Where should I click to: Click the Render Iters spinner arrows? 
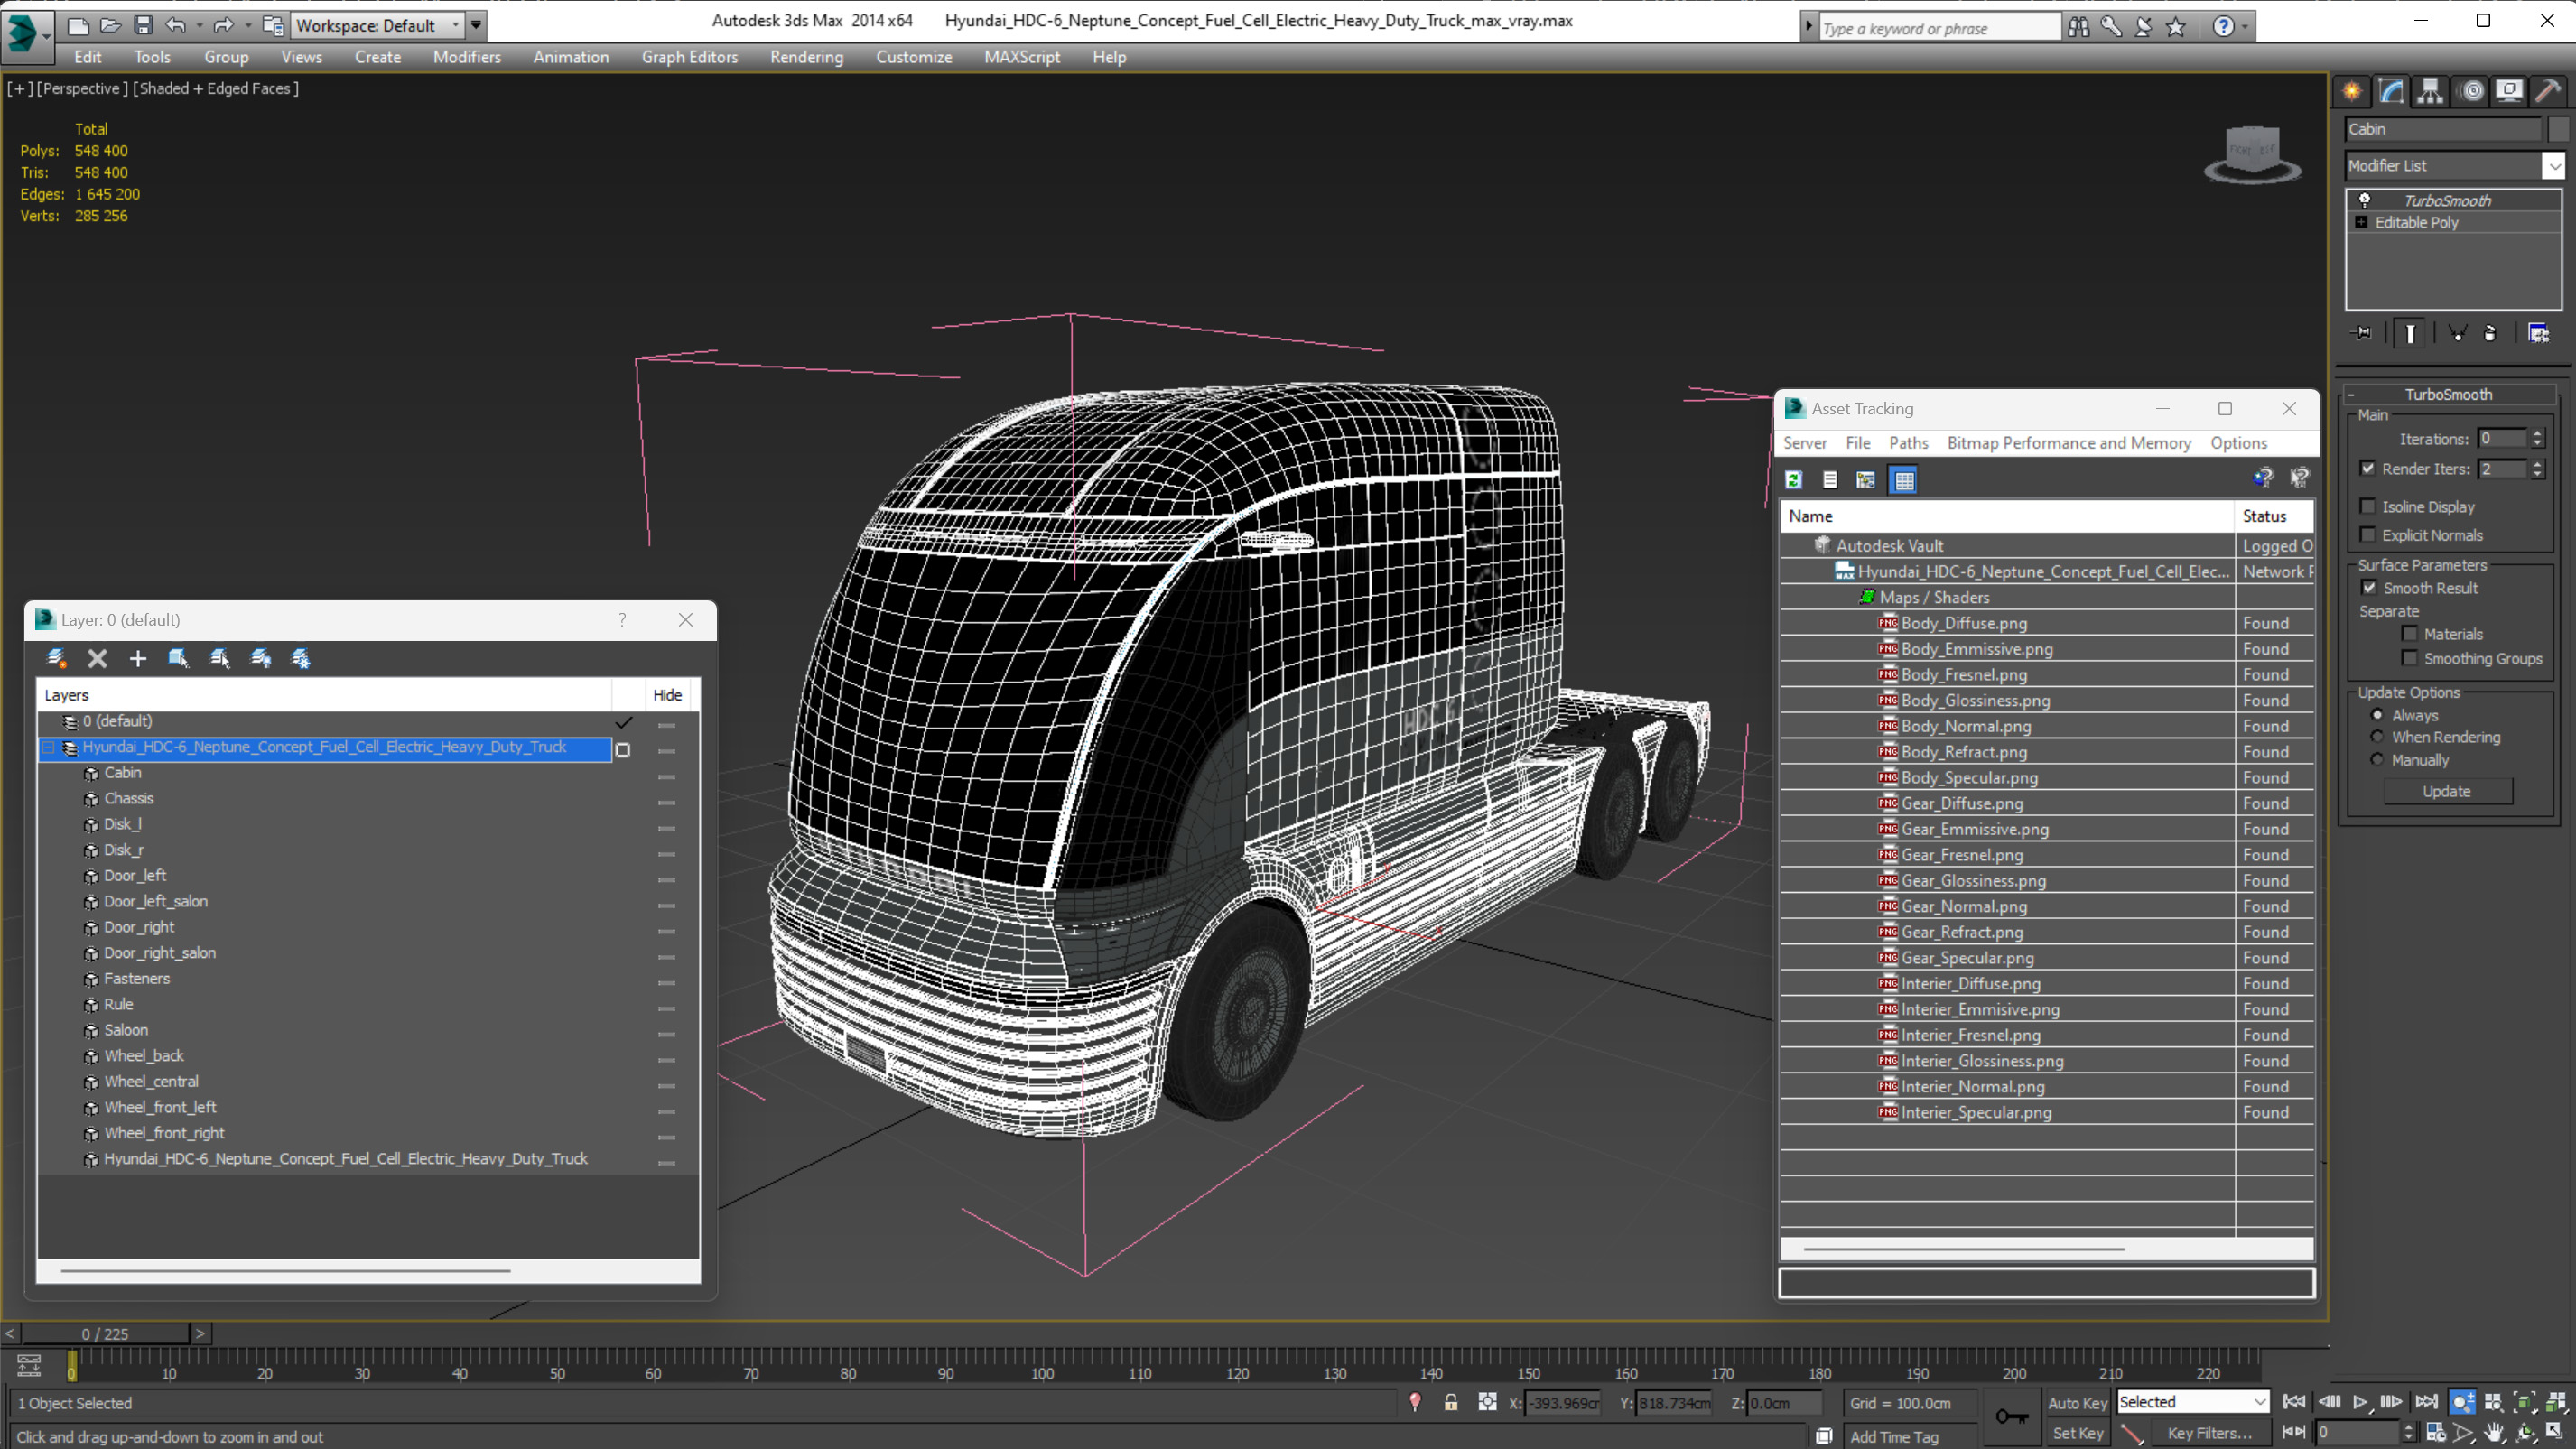pyautogui.click(x=2537, y=468)
